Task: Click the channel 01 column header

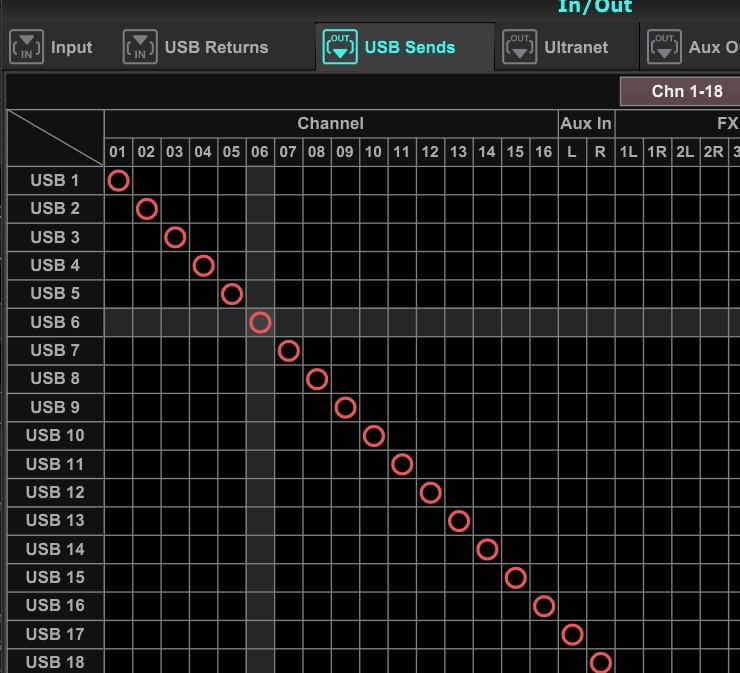Action: [118, 152]
